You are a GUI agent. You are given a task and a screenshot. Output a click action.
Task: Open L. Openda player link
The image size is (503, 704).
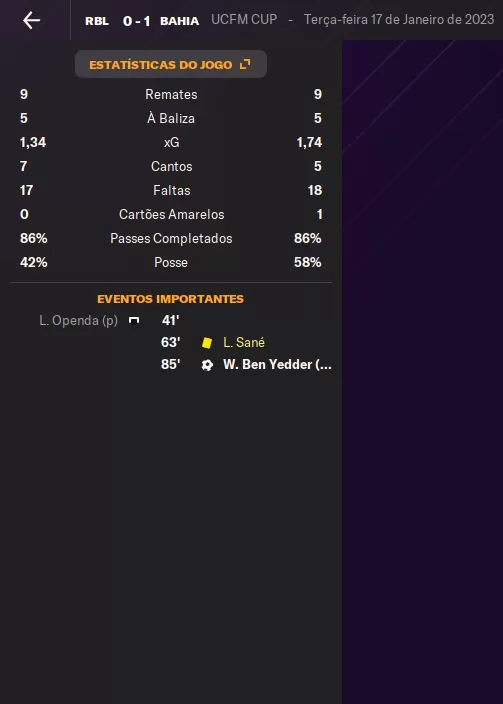coord(79,321)
